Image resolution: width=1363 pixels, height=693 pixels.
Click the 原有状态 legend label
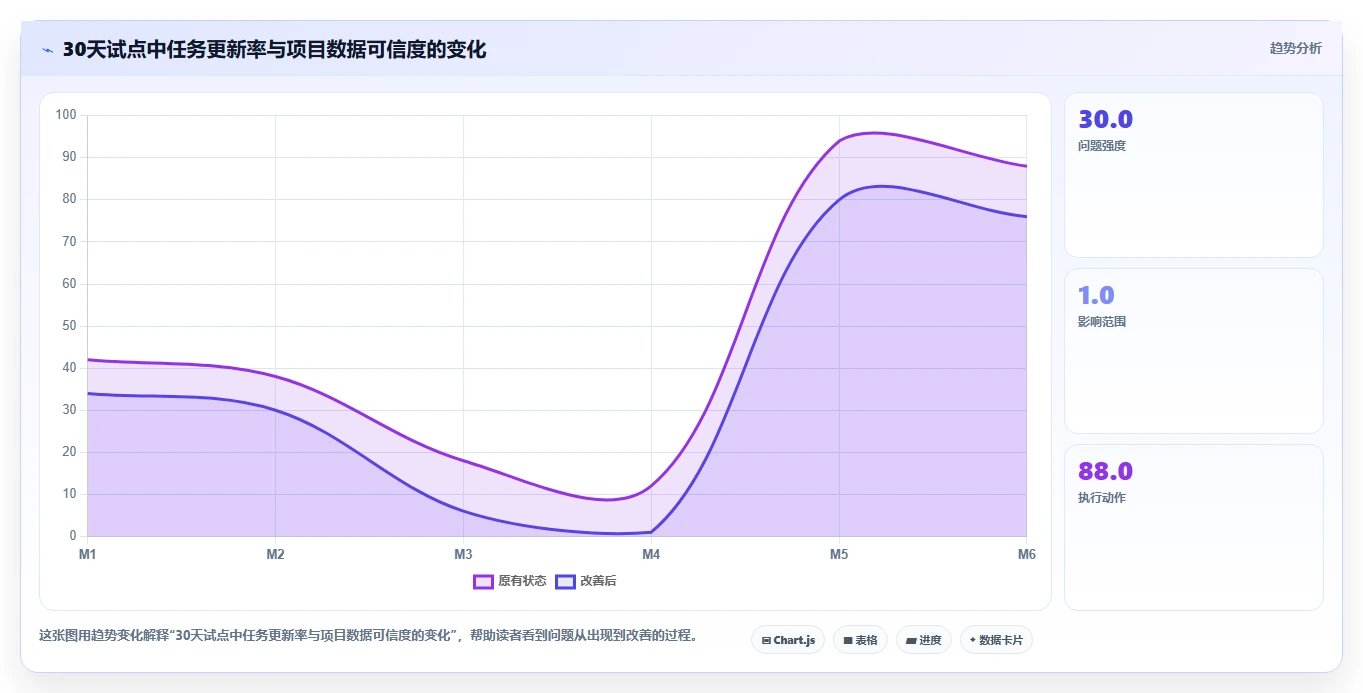click(522, 581)
